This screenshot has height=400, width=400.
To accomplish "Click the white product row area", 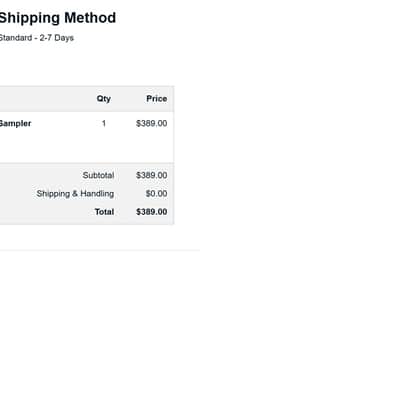I will tap(87, 137).
